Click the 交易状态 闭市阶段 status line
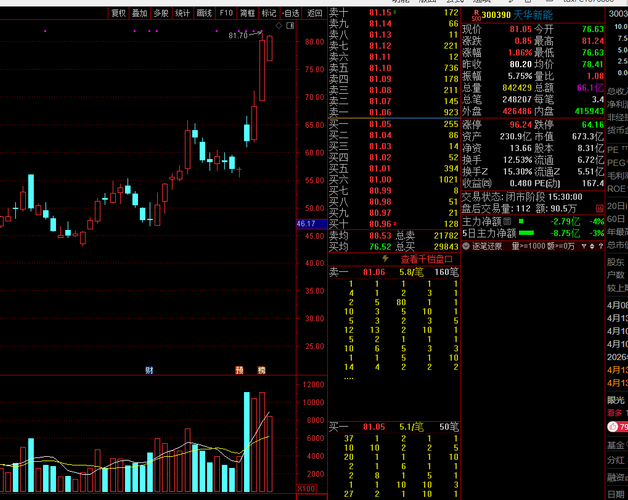 click(x=523, y=197)
